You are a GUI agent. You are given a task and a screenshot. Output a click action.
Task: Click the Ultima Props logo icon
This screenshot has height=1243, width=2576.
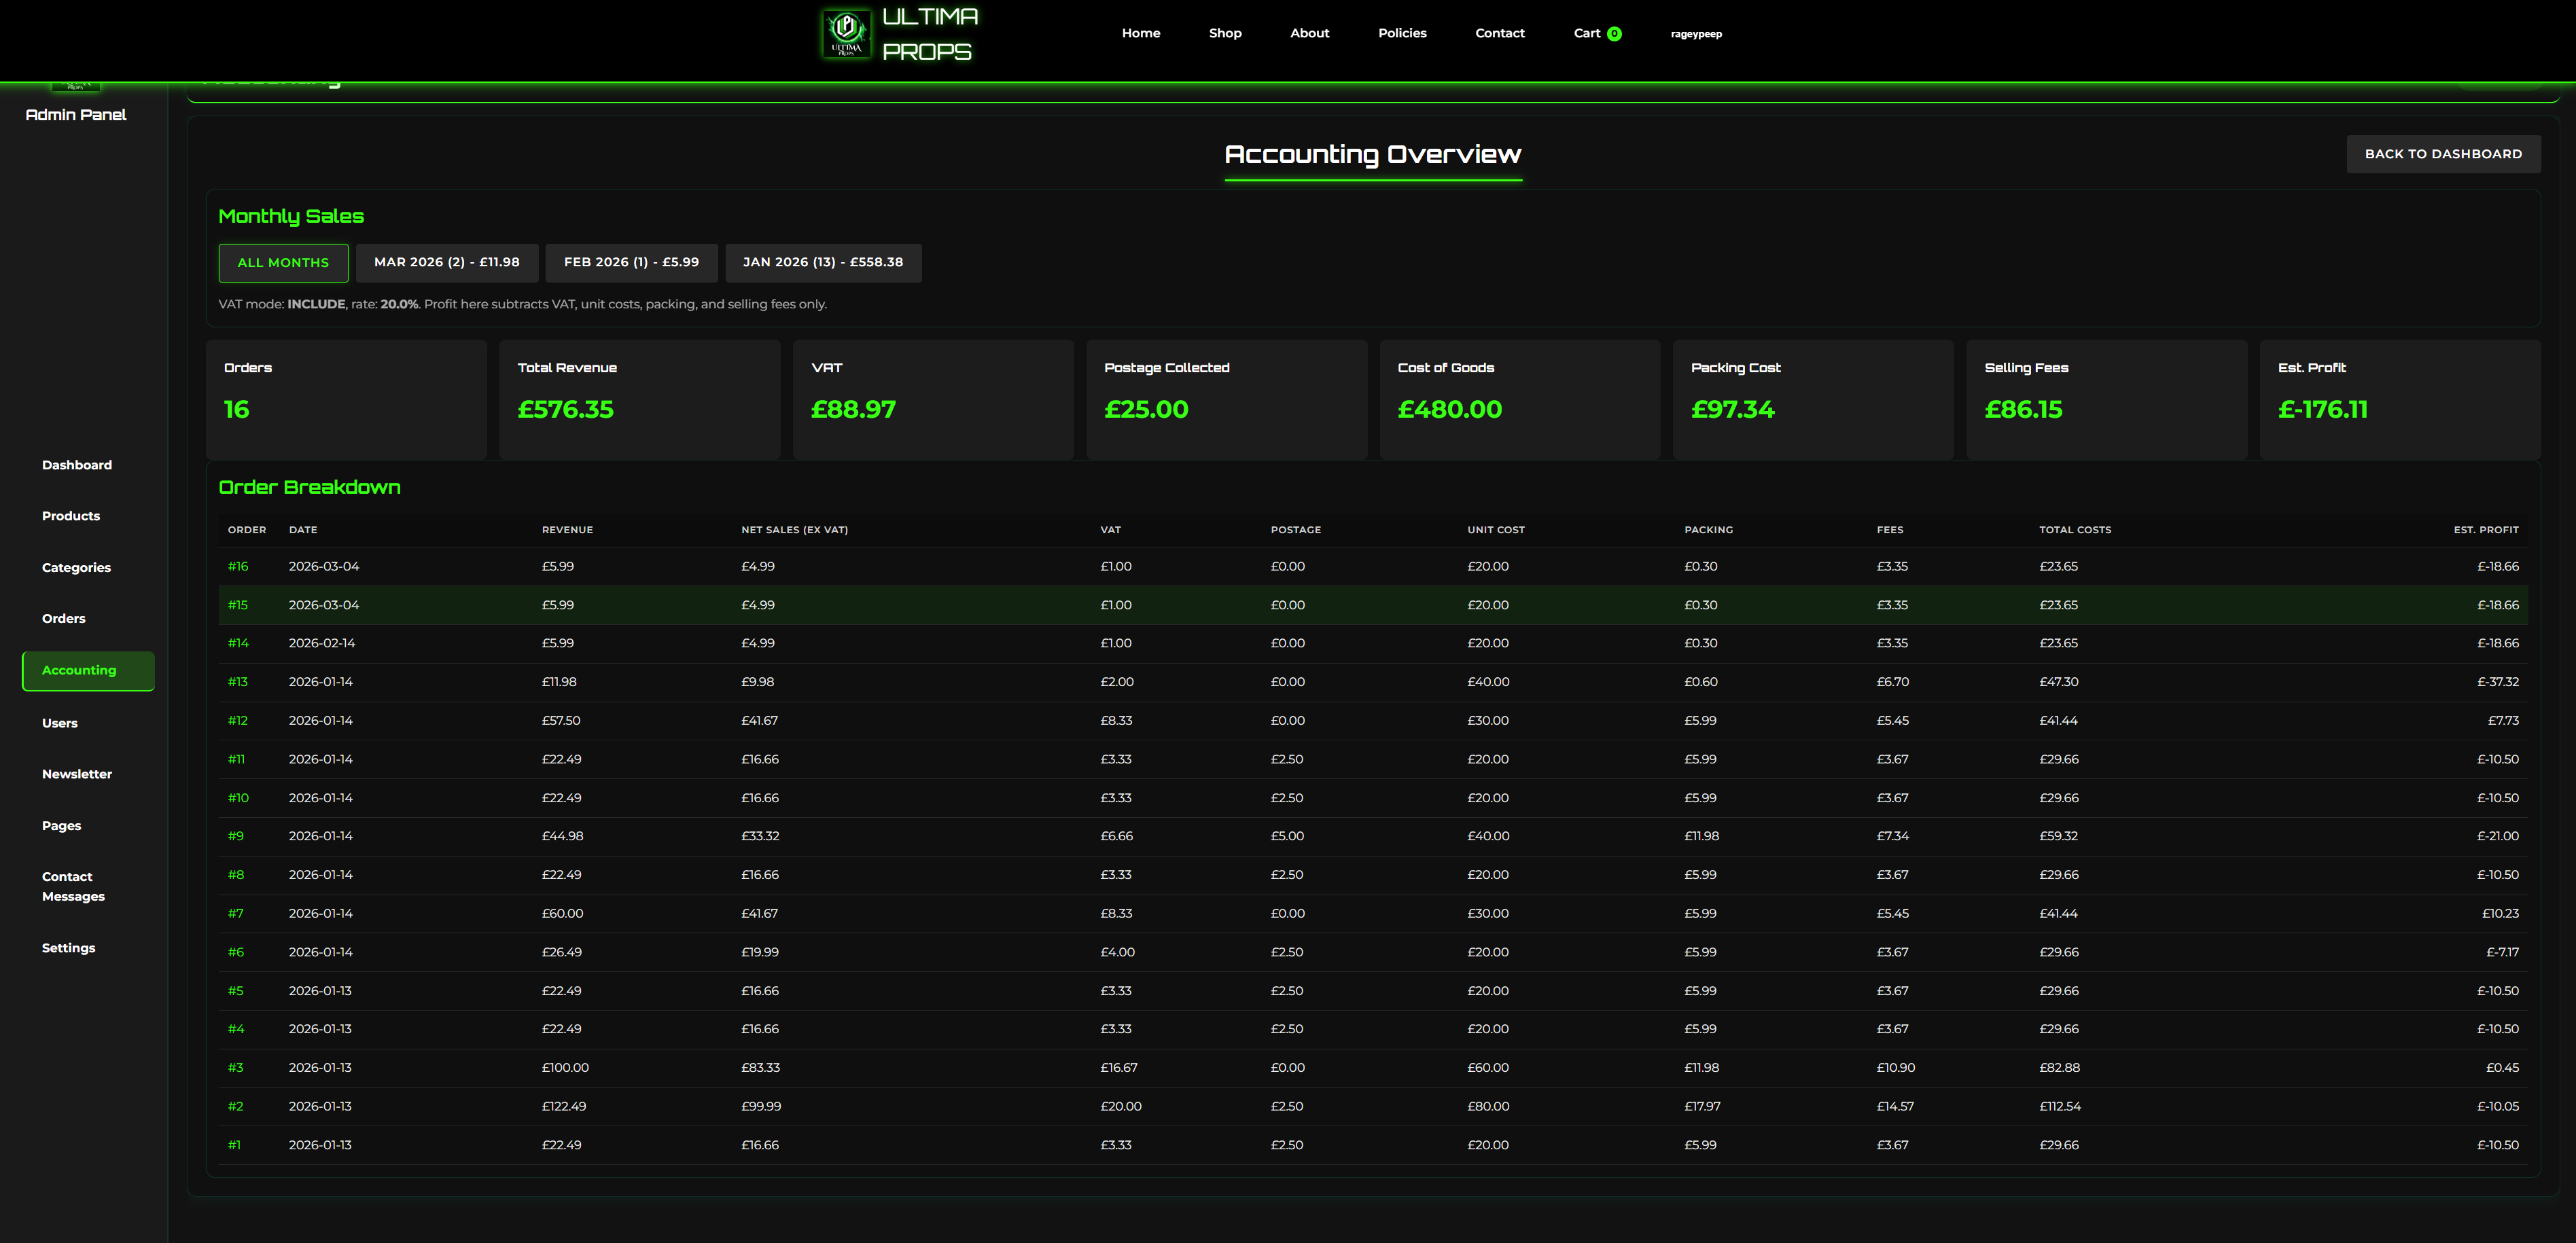click(845, 33)
